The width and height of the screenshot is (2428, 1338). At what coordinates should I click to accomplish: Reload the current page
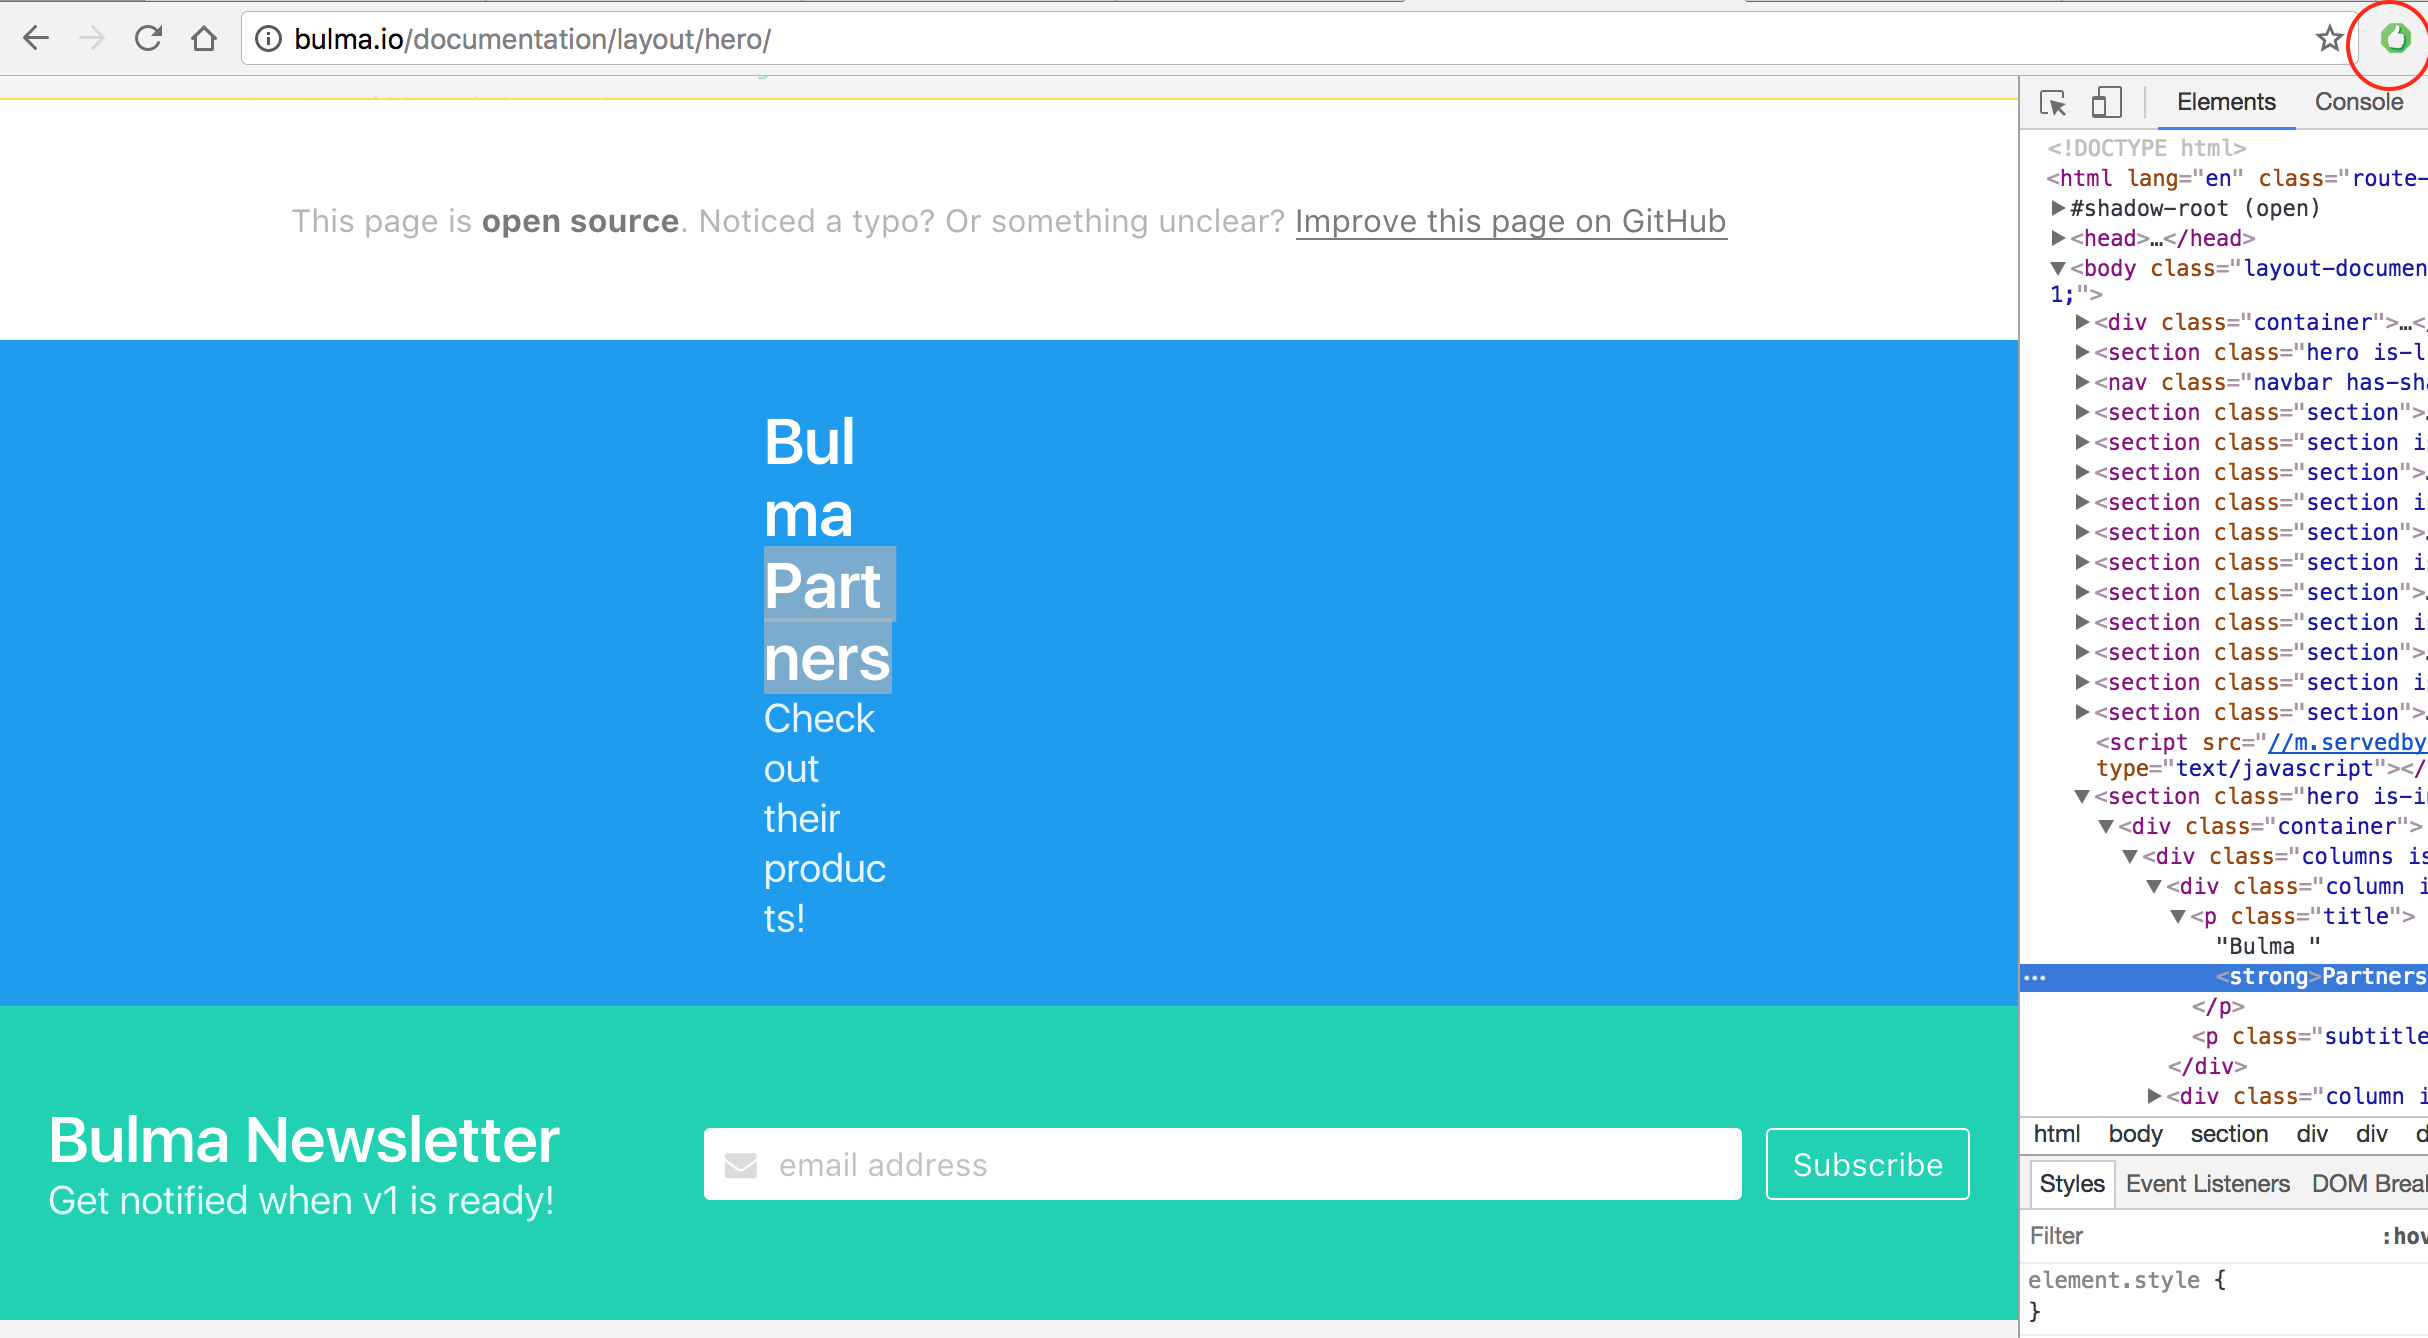pyautogui.click(x=148, y=38)
